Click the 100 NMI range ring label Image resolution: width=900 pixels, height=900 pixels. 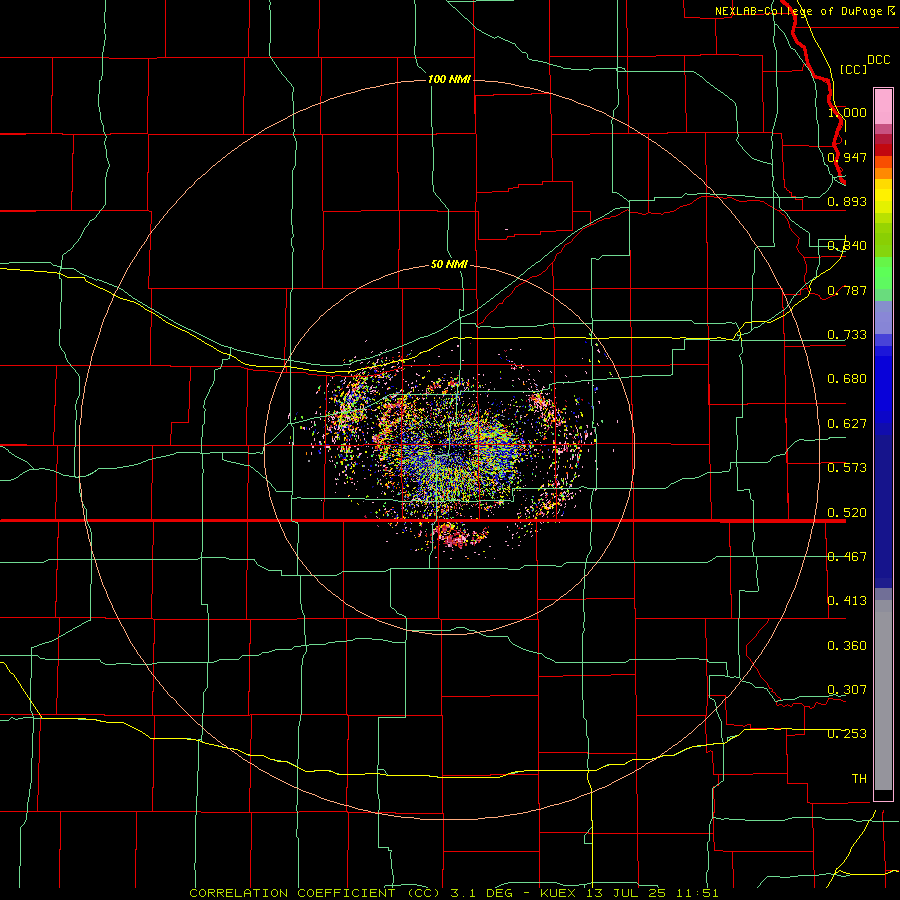[x=449, y=79]
